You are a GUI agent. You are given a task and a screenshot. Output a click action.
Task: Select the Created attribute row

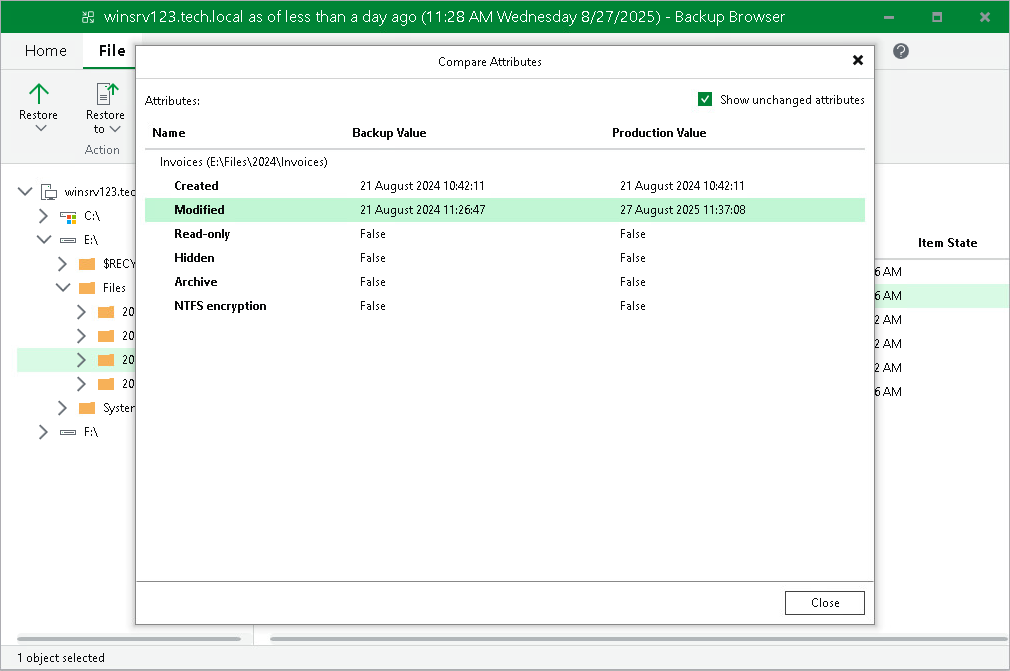(x=504, y=186)
